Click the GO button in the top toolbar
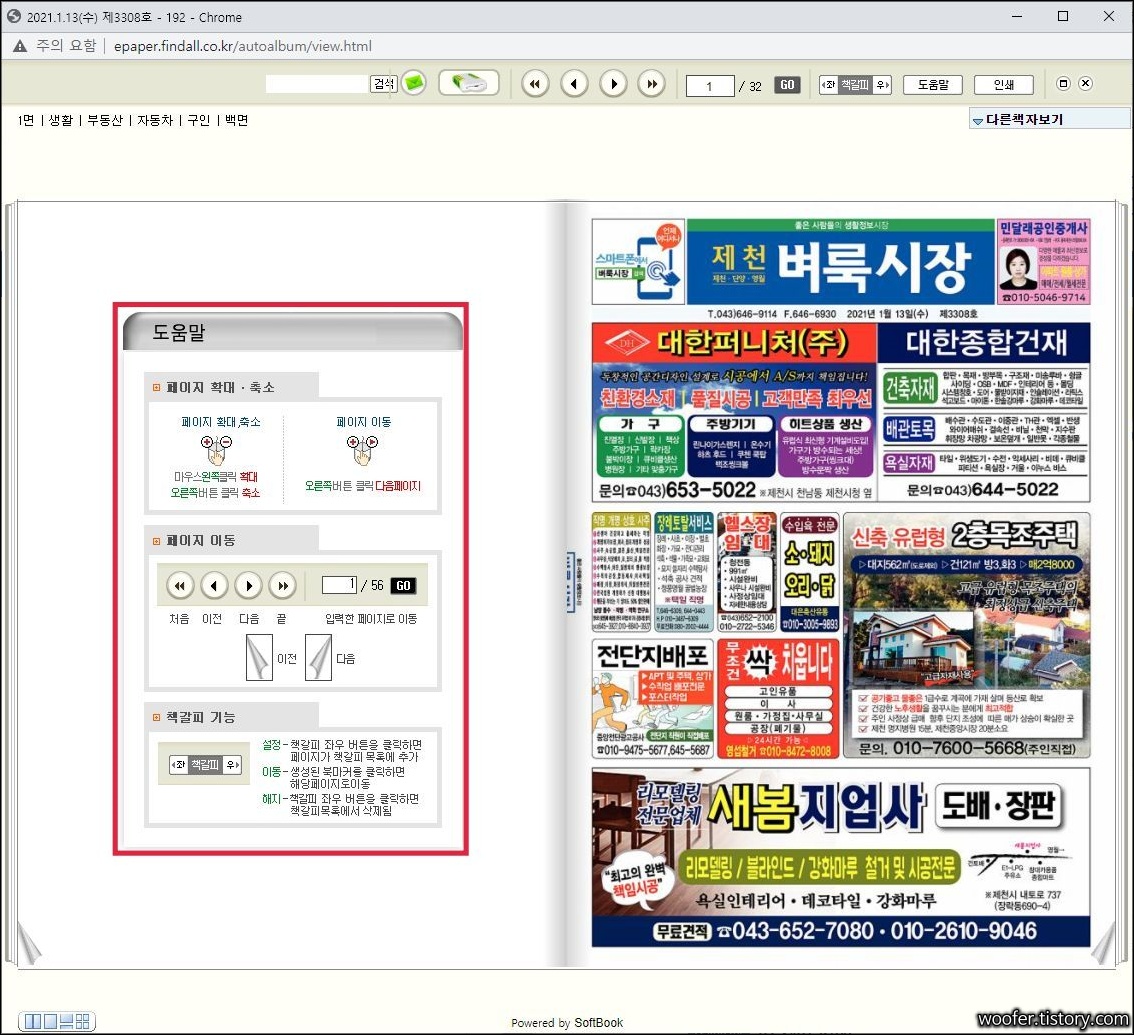The image size is (1134, 1035). click(x=787, y=85)
